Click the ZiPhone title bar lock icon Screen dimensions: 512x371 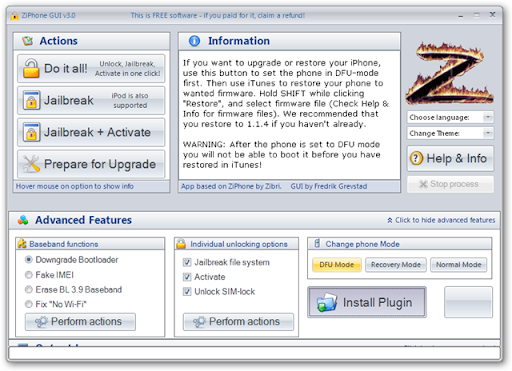pyautogui.click(x=14, y=16)
